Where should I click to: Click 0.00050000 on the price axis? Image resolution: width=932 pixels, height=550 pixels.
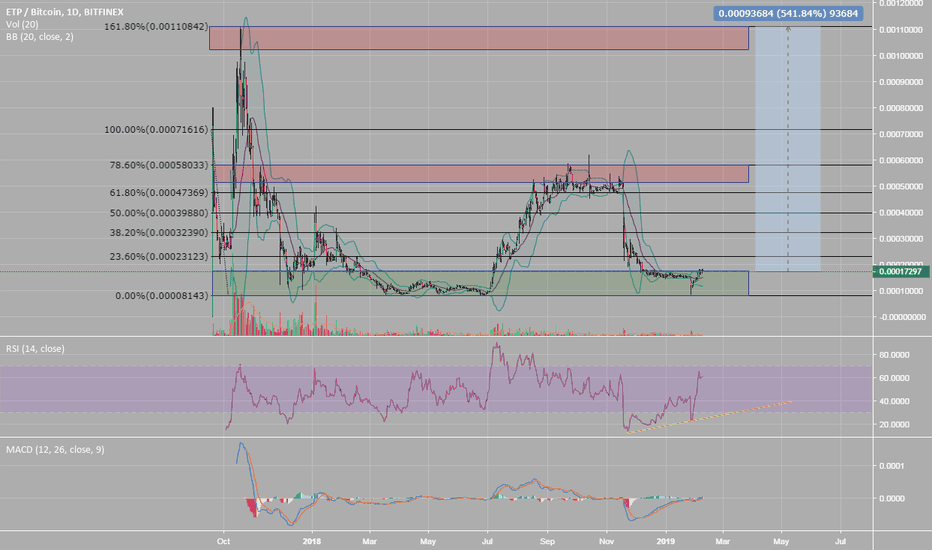coord(902,187)
